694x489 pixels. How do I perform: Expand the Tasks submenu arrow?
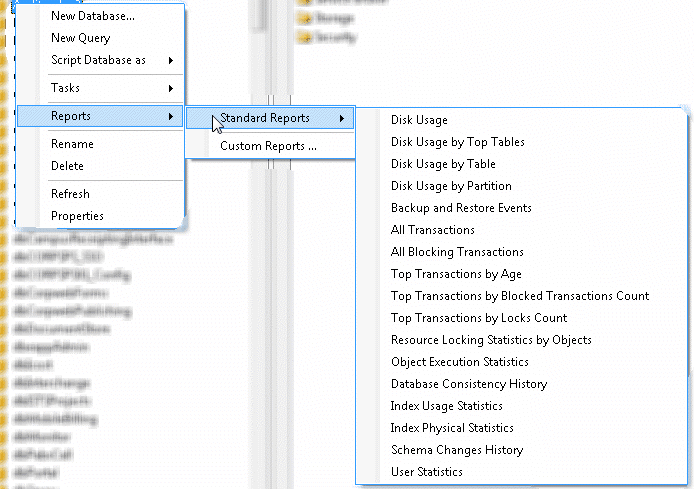coord(171,89)
